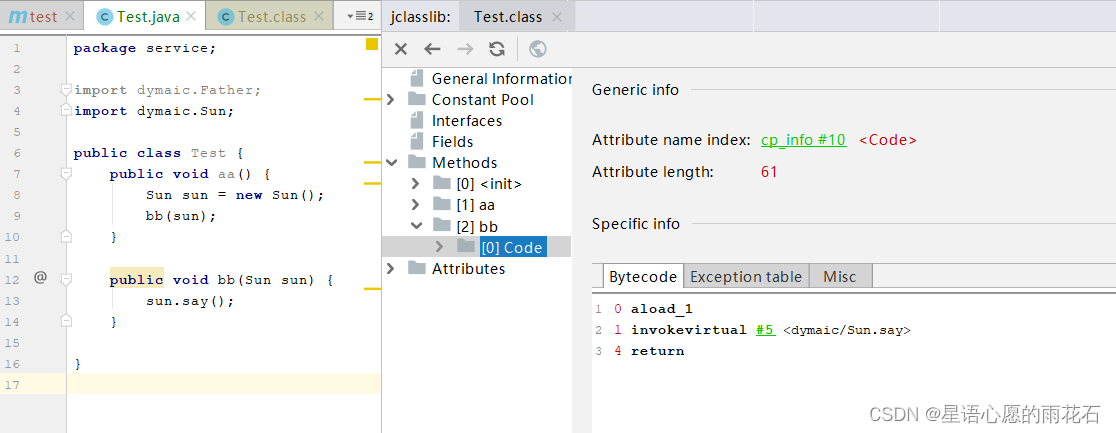Follow the cp_info #10 link
The width and height of the screenshot is (1116, 433).
(804, 140)
